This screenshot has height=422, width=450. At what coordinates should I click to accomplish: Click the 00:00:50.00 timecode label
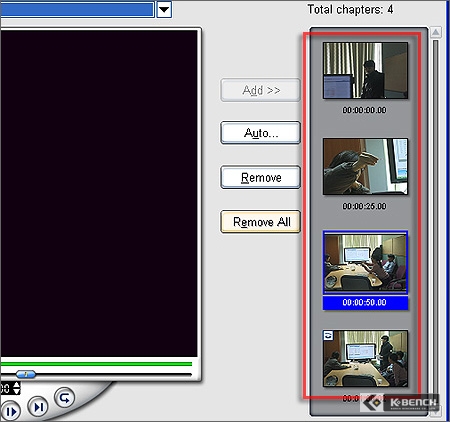[365, 303]
